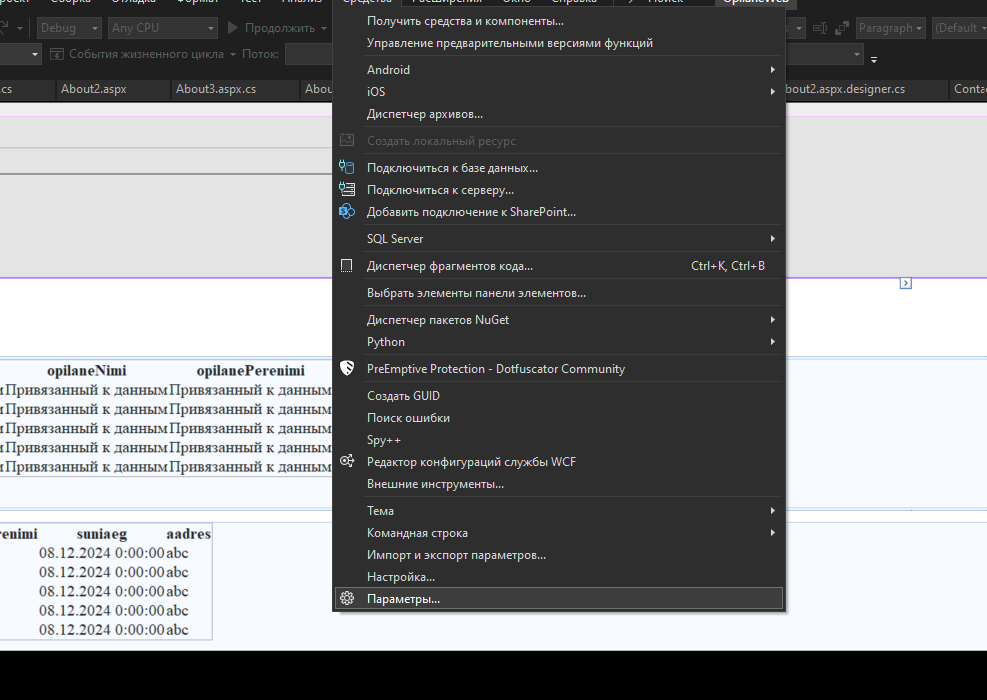Open the Paragraph block format dropdown
987x700 pixels.
point(890,28)
